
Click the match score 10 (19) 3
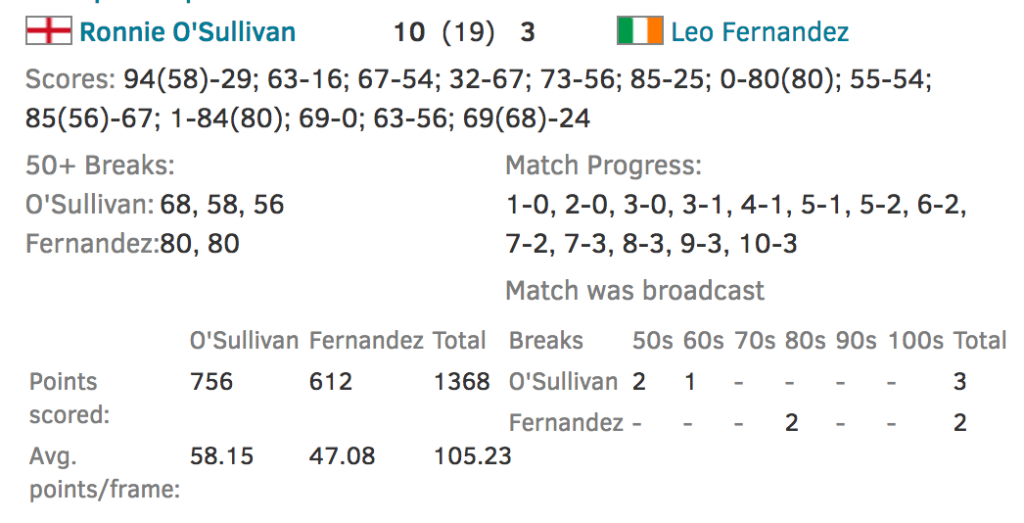pyautogui.click(x=464, y=32)
